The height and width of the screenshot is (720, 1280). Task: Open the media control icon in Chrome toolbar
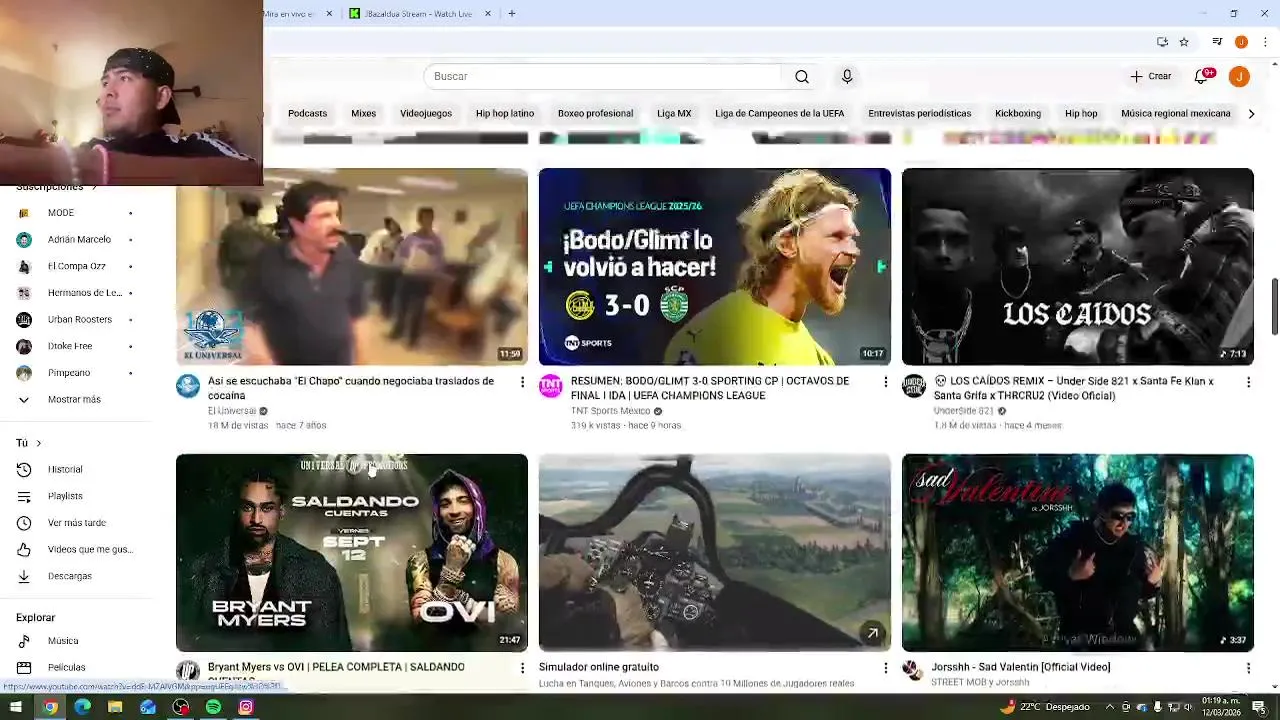coord(1217,42)
